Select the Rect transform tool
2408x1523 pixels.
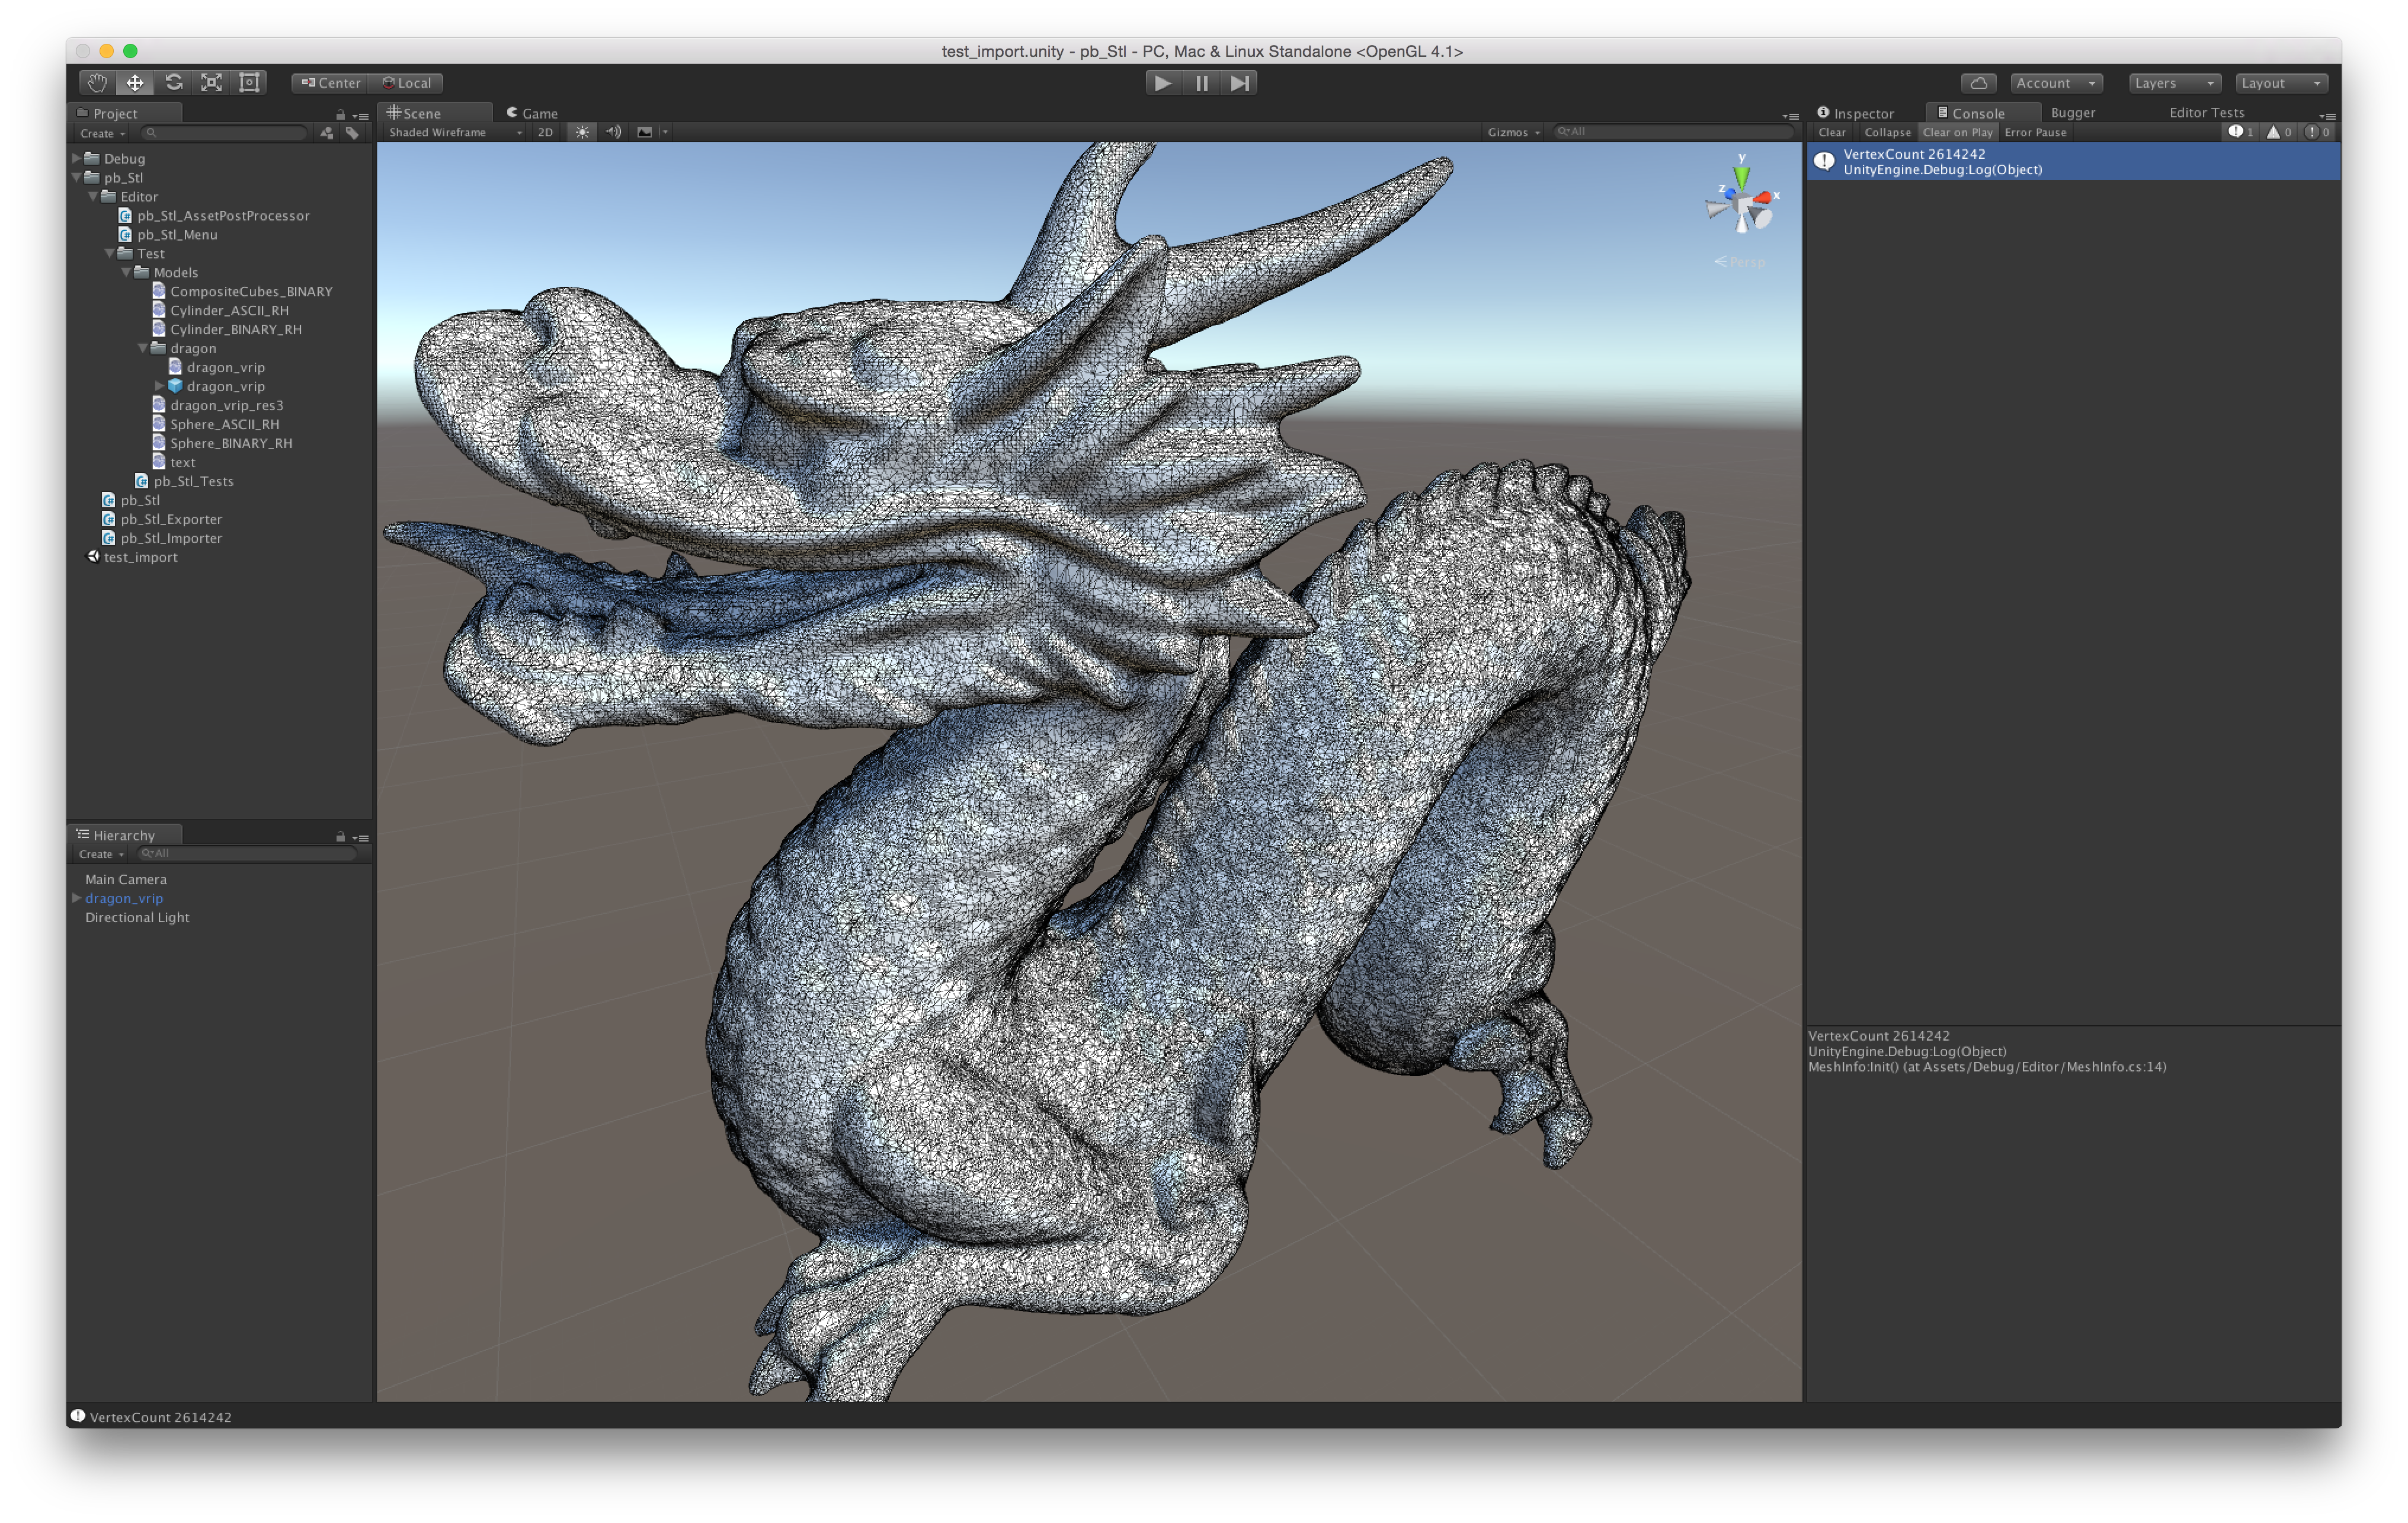(x=249, y=83)
